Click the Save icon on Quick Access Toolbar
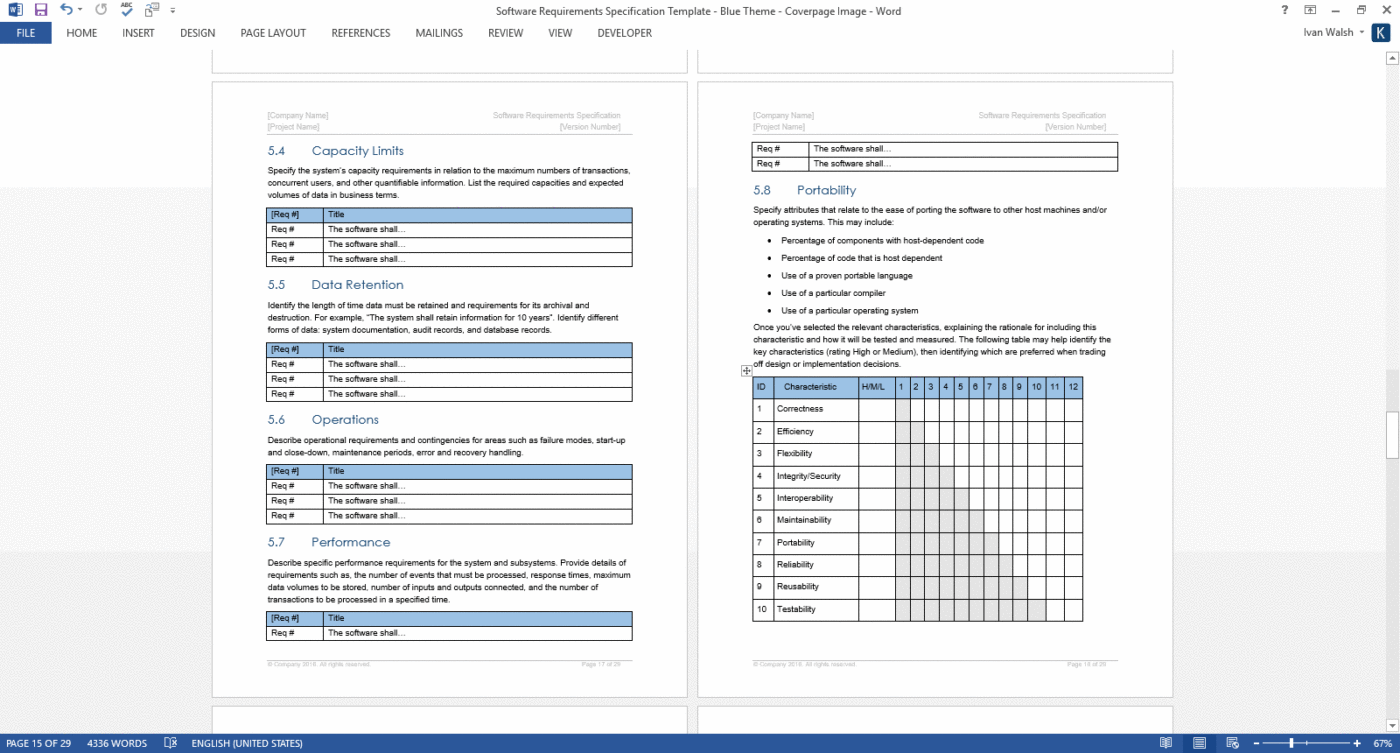1400x753 pixels. (x=39, y=8)
